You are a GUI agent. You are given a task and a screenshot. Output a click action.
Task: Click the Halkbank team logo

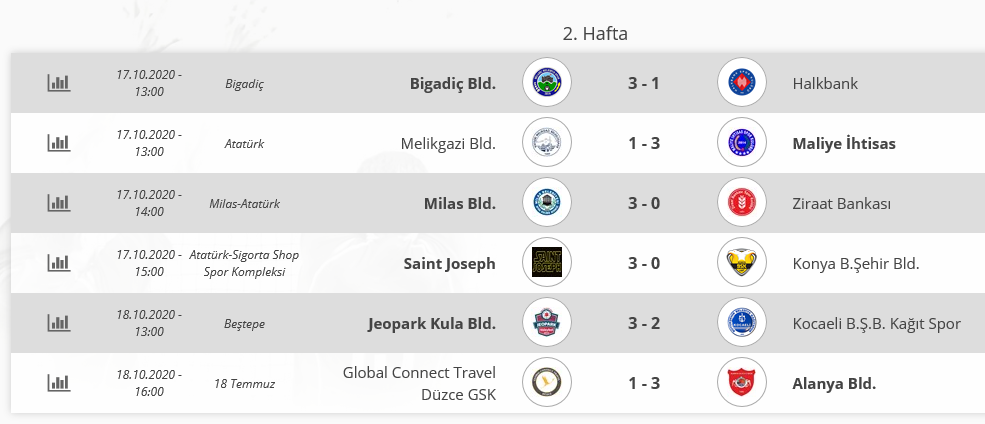(x=742, y=82)
